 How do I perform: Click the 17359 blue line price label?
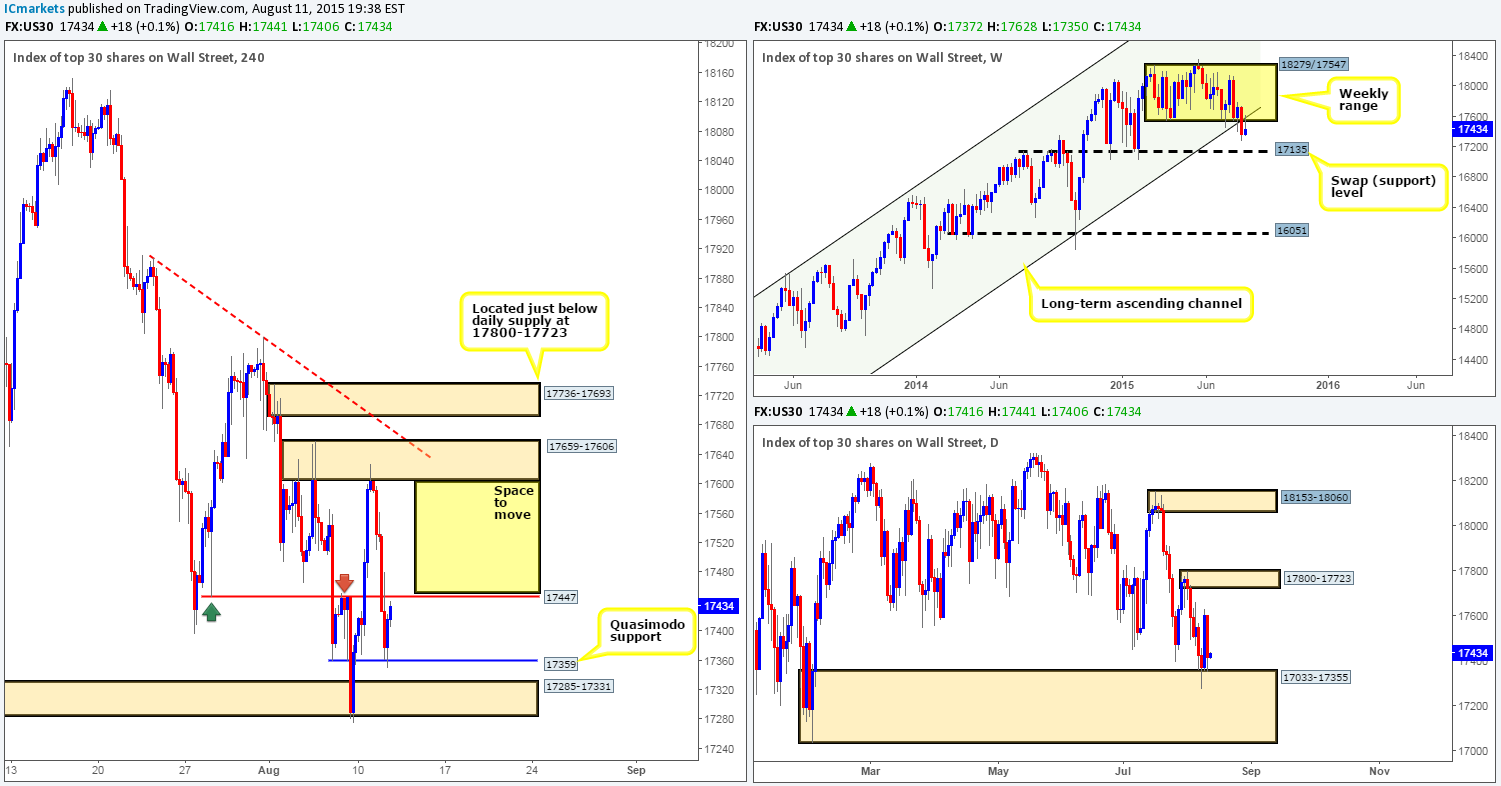coord(559,663)
